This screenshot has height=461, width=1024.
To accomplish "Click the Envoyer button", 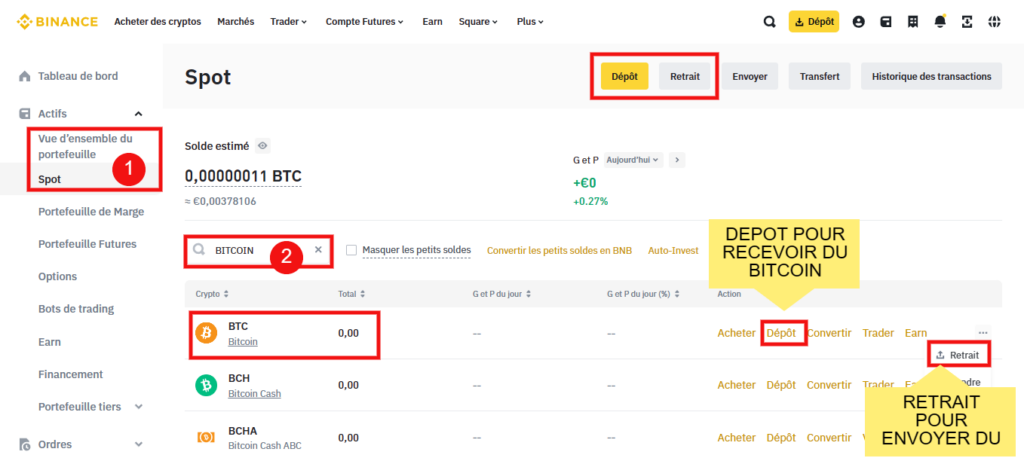I will pos(750,76).
